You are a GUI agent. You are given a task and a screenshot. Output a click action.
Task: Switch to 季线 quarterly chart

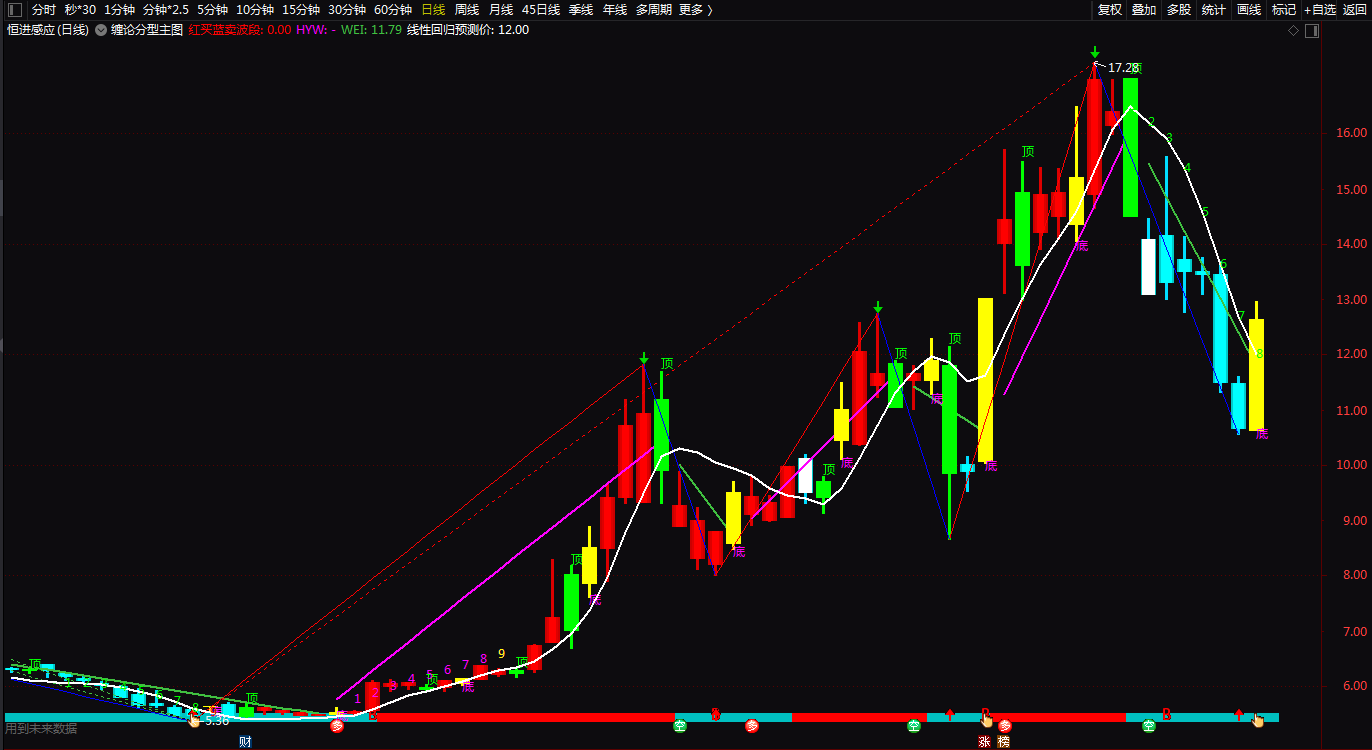[x=581, y=10]
